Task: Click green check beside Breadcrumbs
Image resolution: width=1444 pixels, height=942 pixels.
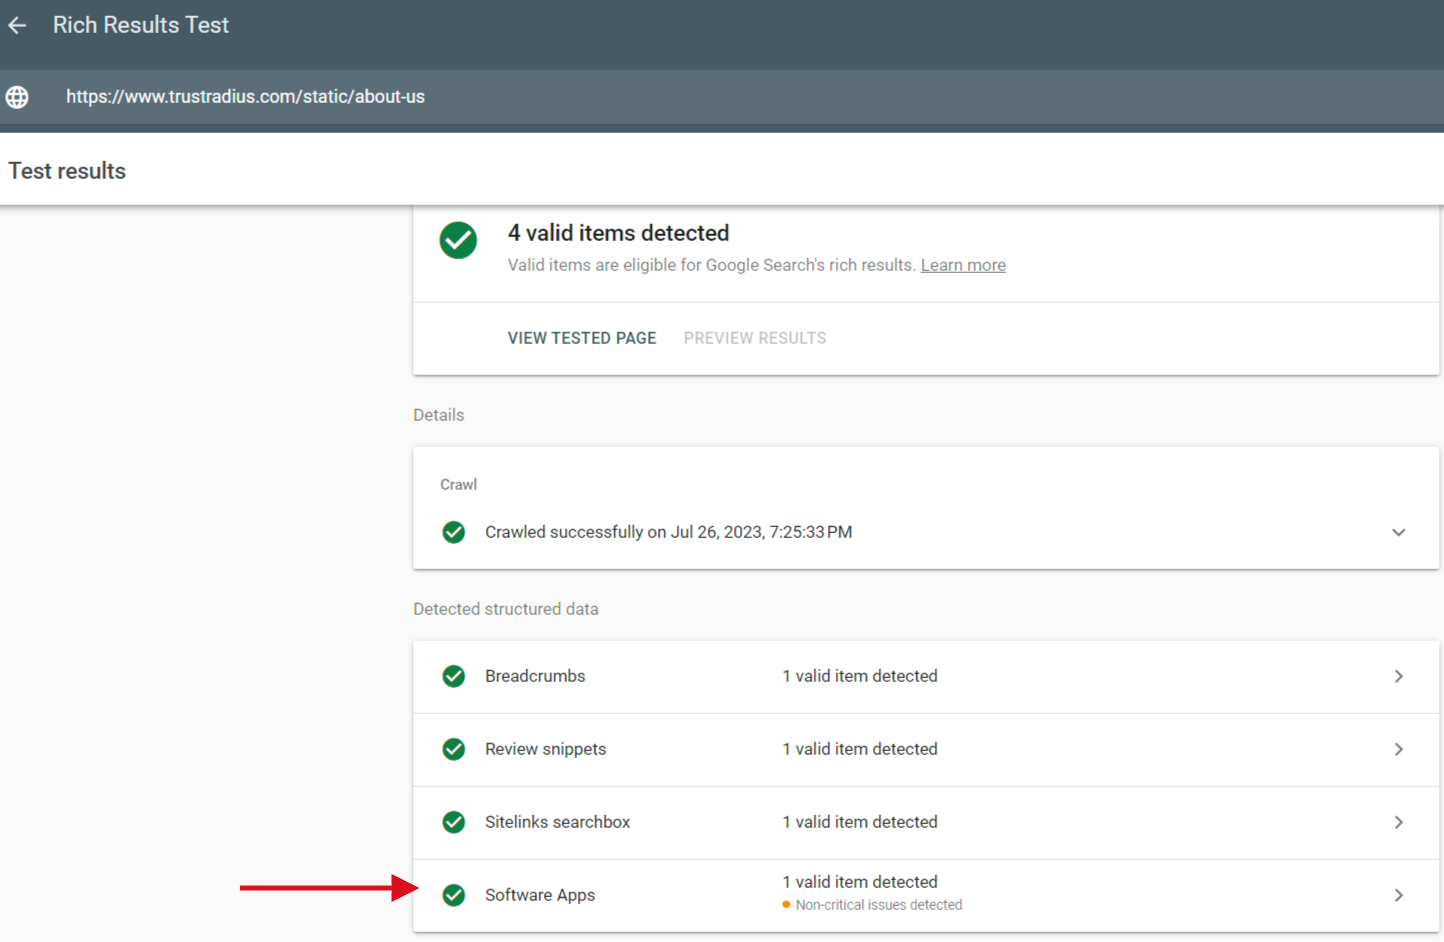Action: click(x=454, y=676)
